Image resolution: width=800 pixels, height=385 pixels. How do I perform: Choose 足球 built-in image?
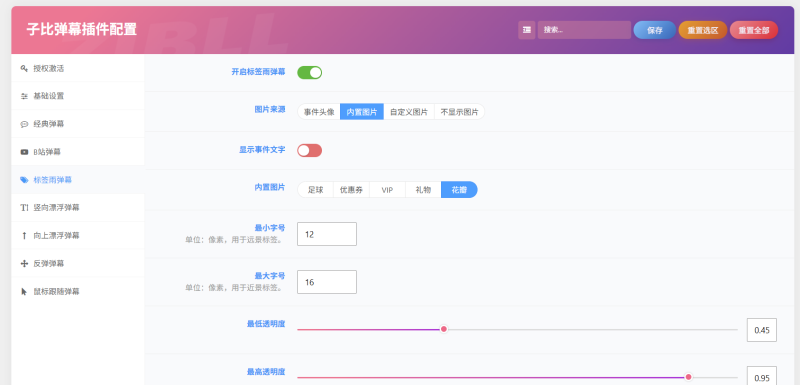[315, 190]
